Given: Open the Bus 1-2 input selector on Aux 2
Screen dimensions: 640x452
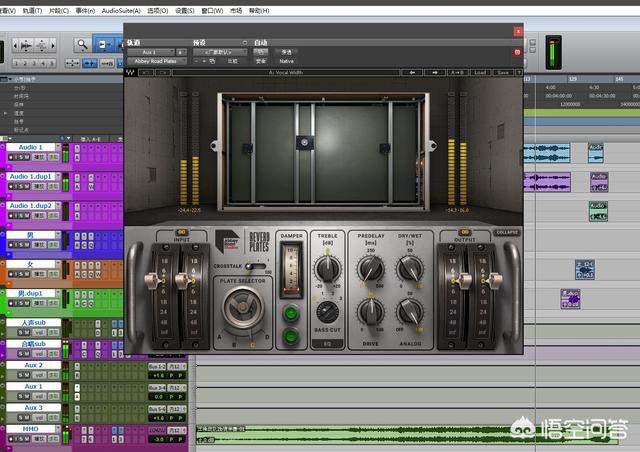Looking at the screenshot, I should coord(157,367).
